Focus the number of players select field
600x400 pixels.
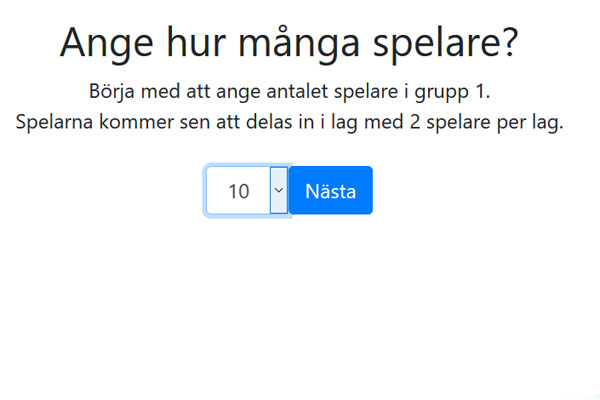tap(247, 190)
